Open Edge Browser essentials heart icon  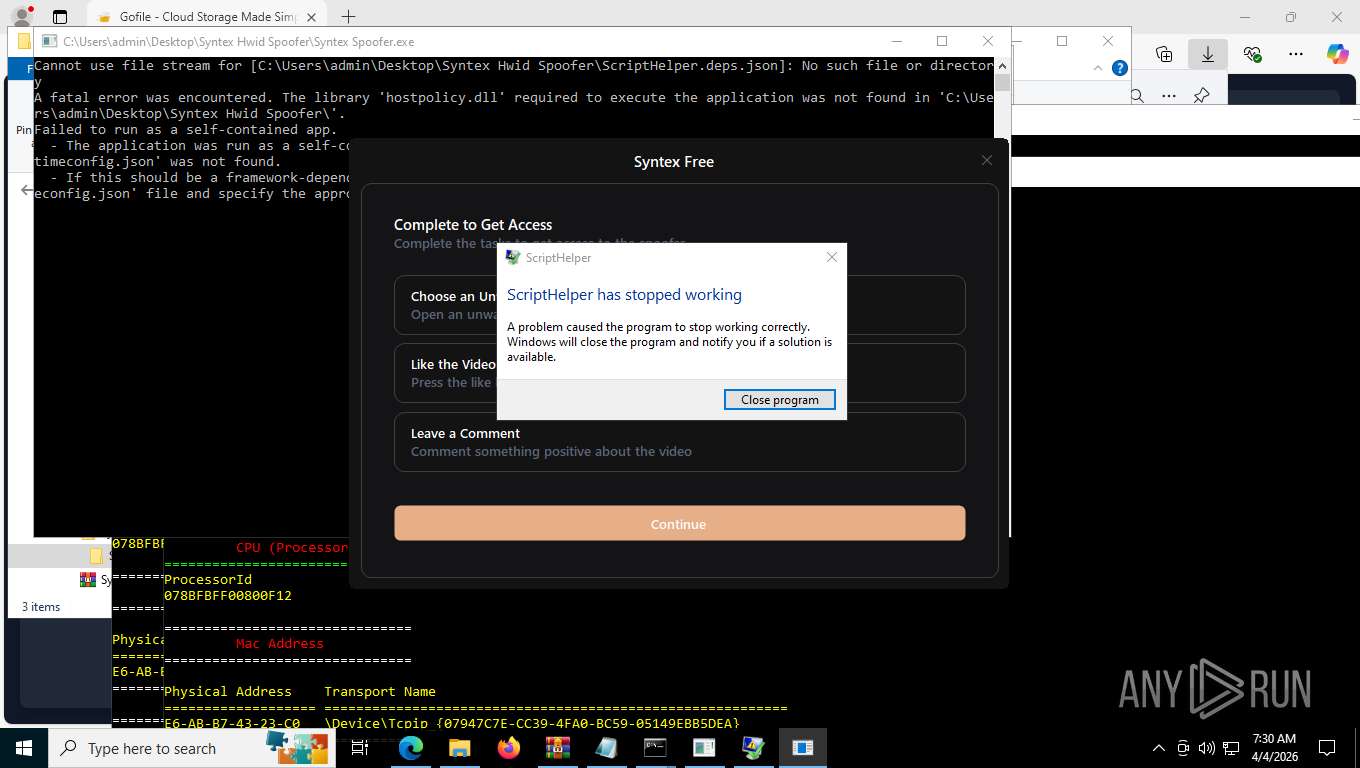[1252, 54]
